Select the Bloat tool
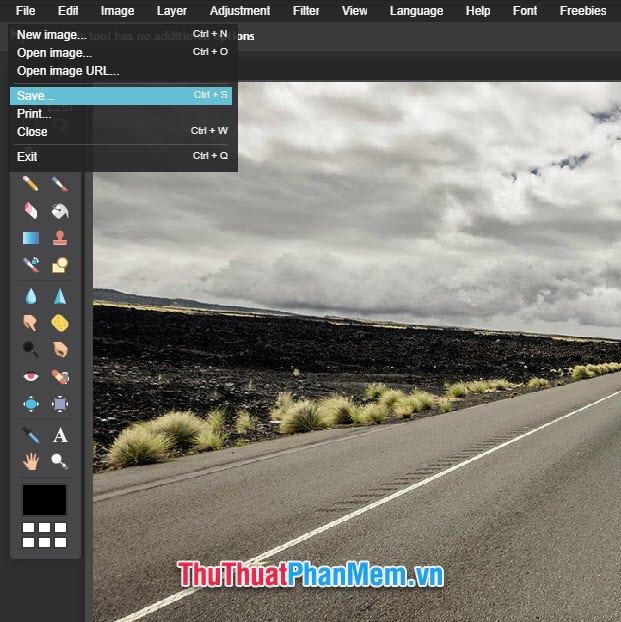The width and height of the screenshot is (621, 622). click(31, 404)
